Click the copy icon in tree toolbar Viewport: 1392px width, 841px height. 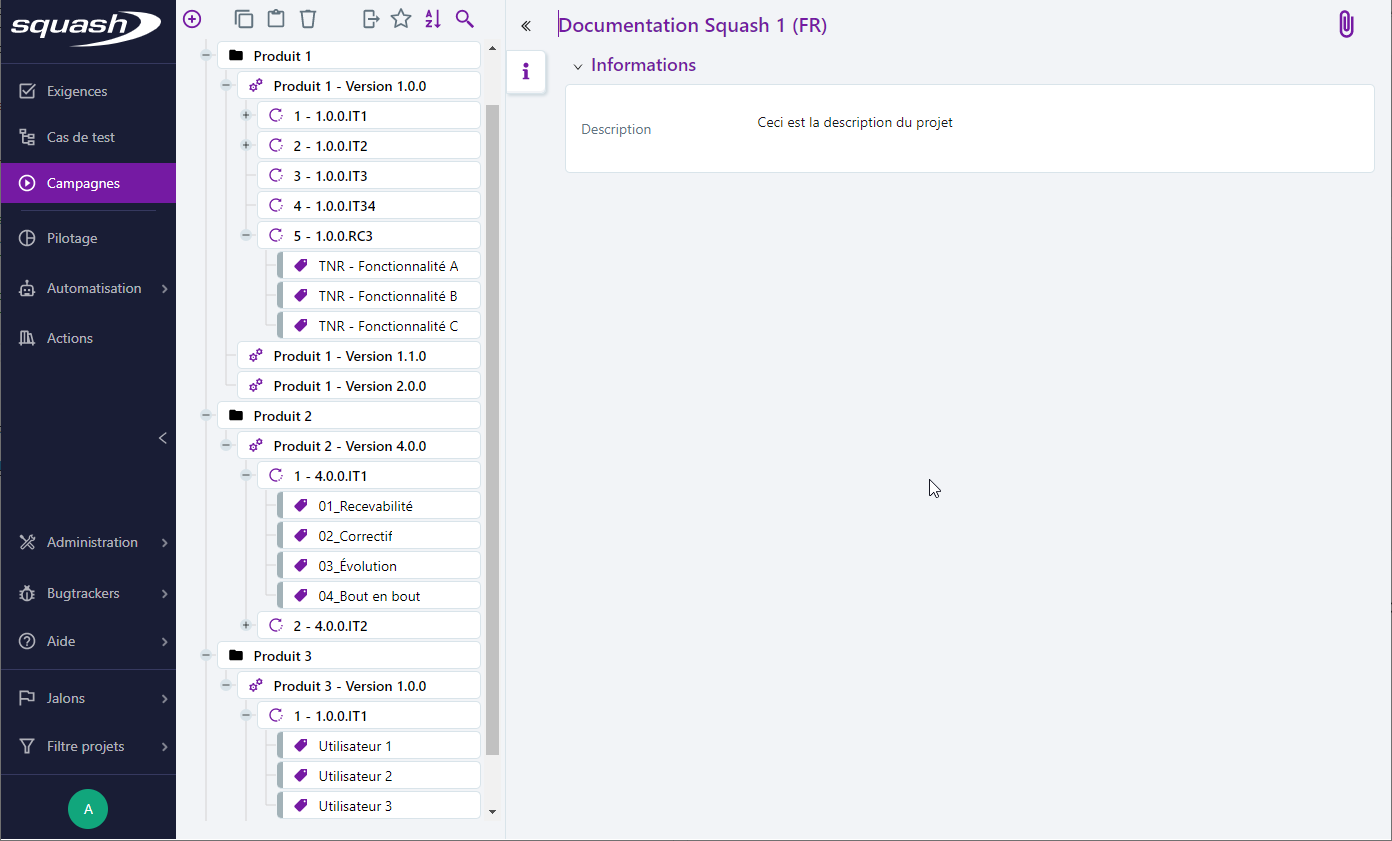[244, 19]
